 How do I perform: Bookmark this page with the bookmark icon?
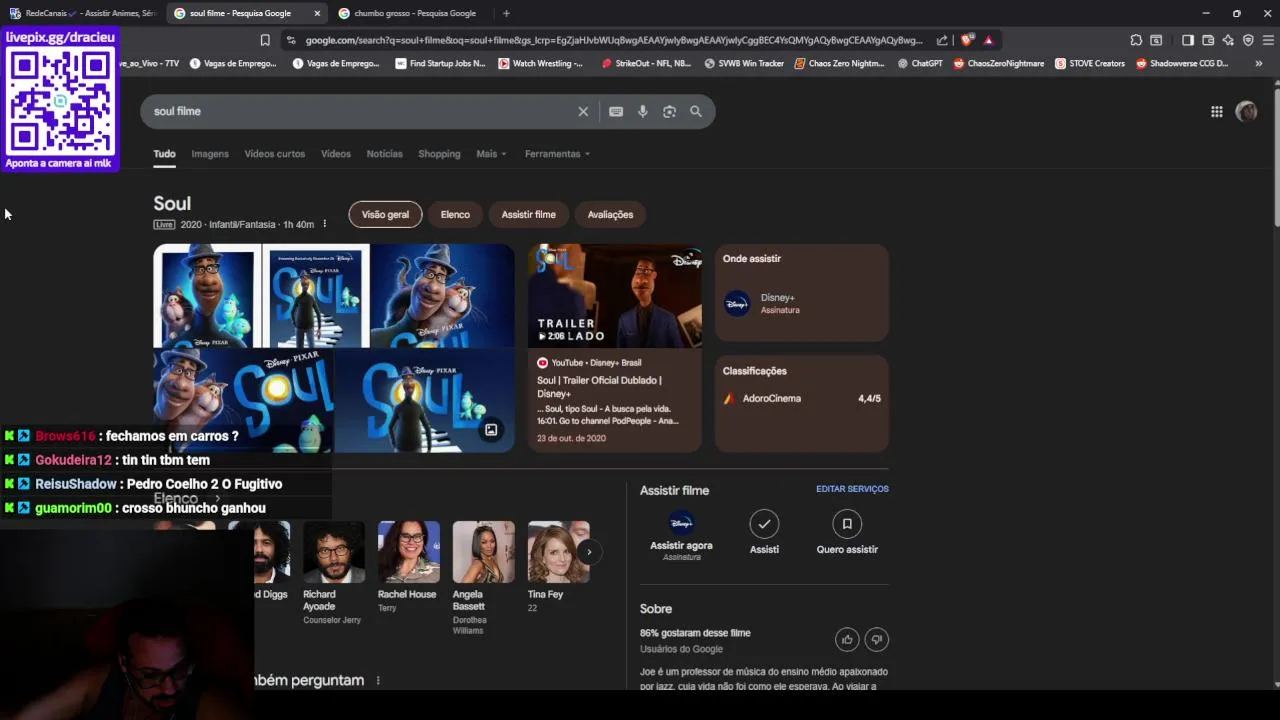[x=265, y=40]
